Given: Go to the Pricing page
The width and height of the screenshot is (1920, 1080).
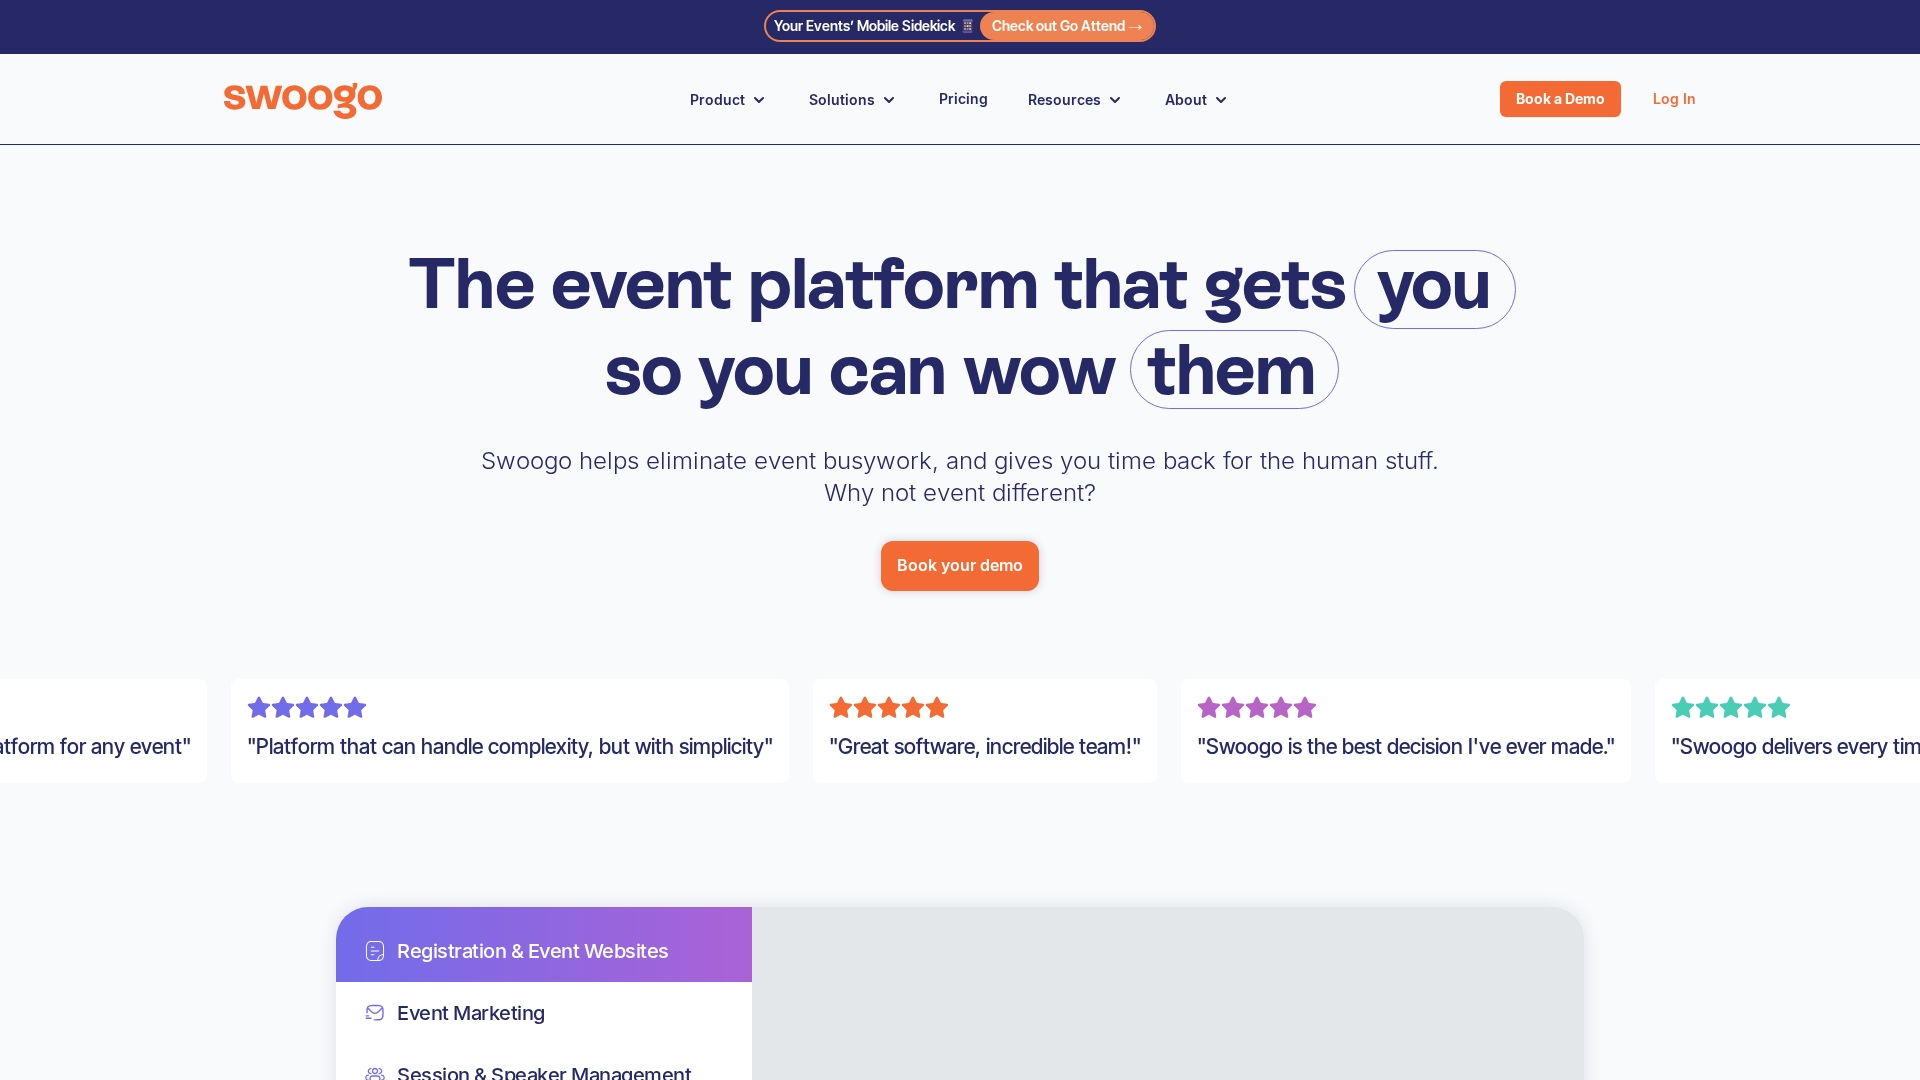Looking at the screenshot, I should pos(963,99).
